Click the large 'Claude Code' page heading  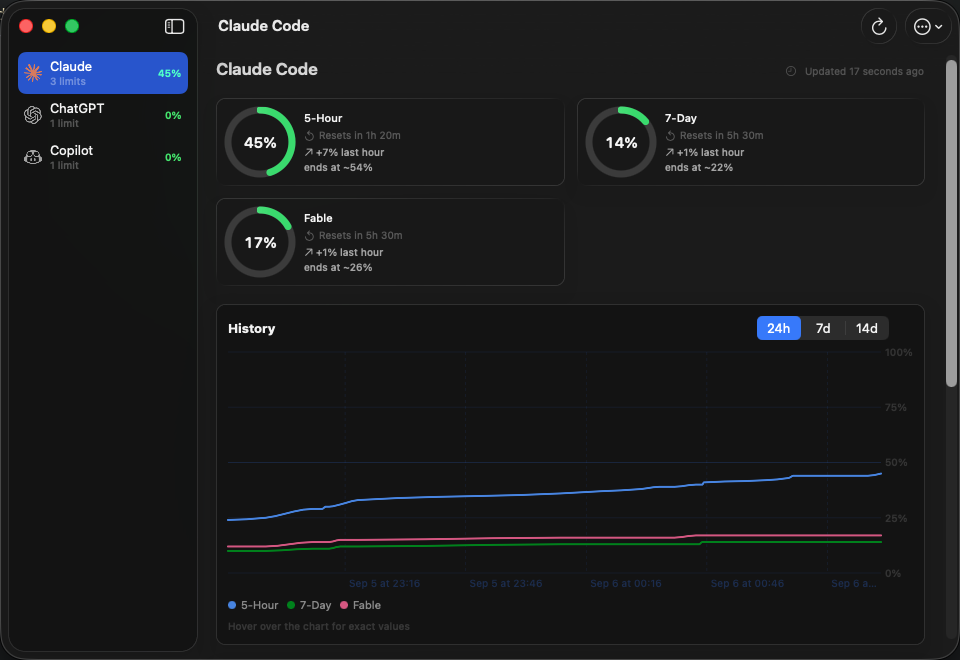(x=267, y=69)
